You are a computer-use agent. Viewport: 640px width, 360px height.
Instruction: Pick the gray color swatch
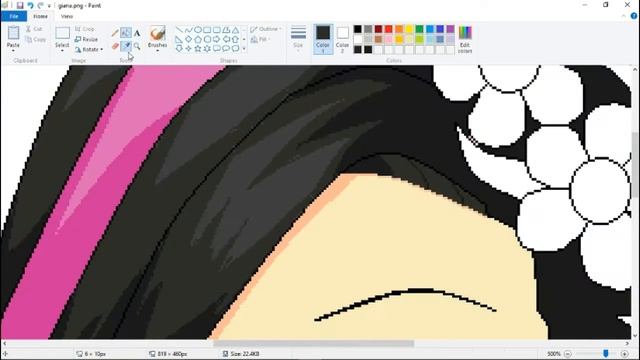368,29
